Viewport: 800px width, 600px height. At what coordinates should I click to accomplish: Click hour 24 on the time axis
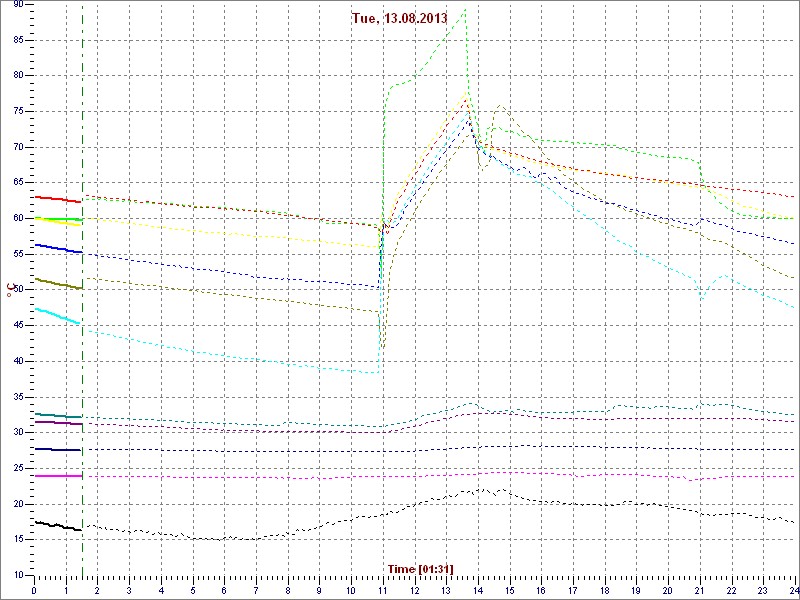tap(794, 590)
